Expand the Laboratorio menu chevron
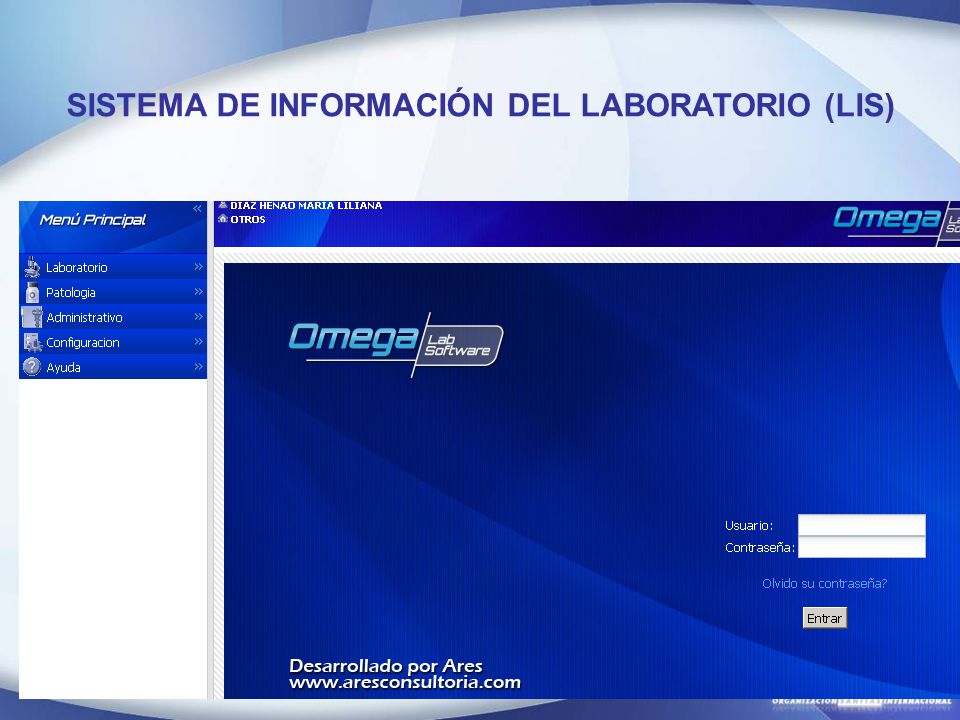This screenshot has height=720, width=960. click(x=198, y=267)
